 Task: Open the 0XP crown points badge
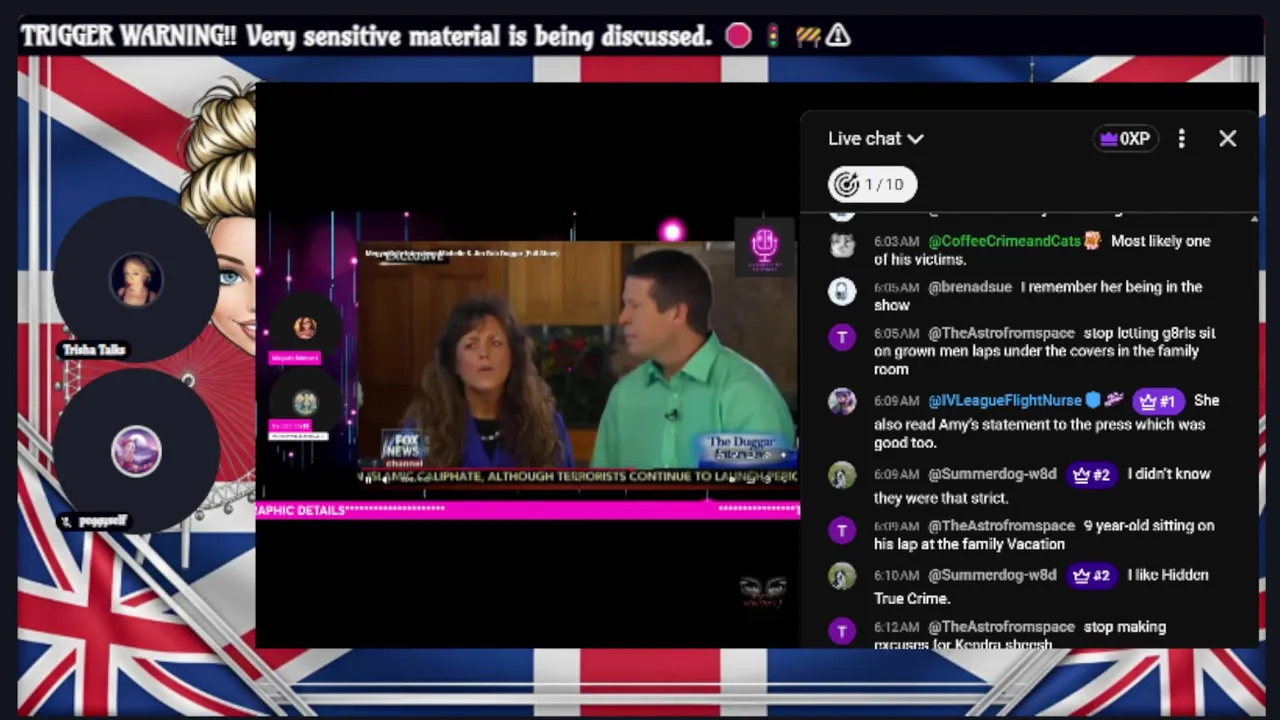click(x=1125, y=139)
